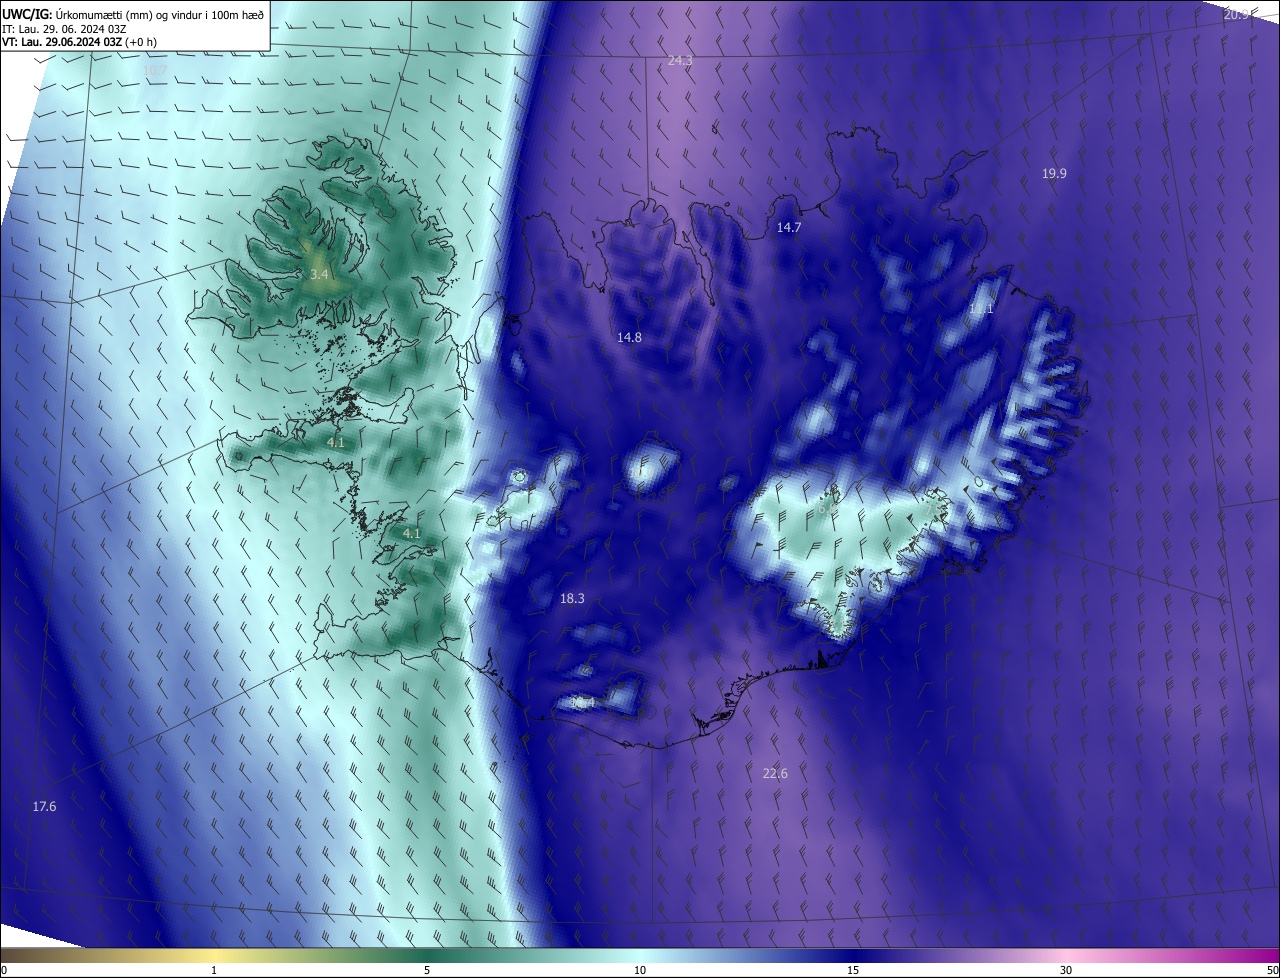
Task: Click the 3.4 value in the Westfjords
Action: [x=319, y=274]
